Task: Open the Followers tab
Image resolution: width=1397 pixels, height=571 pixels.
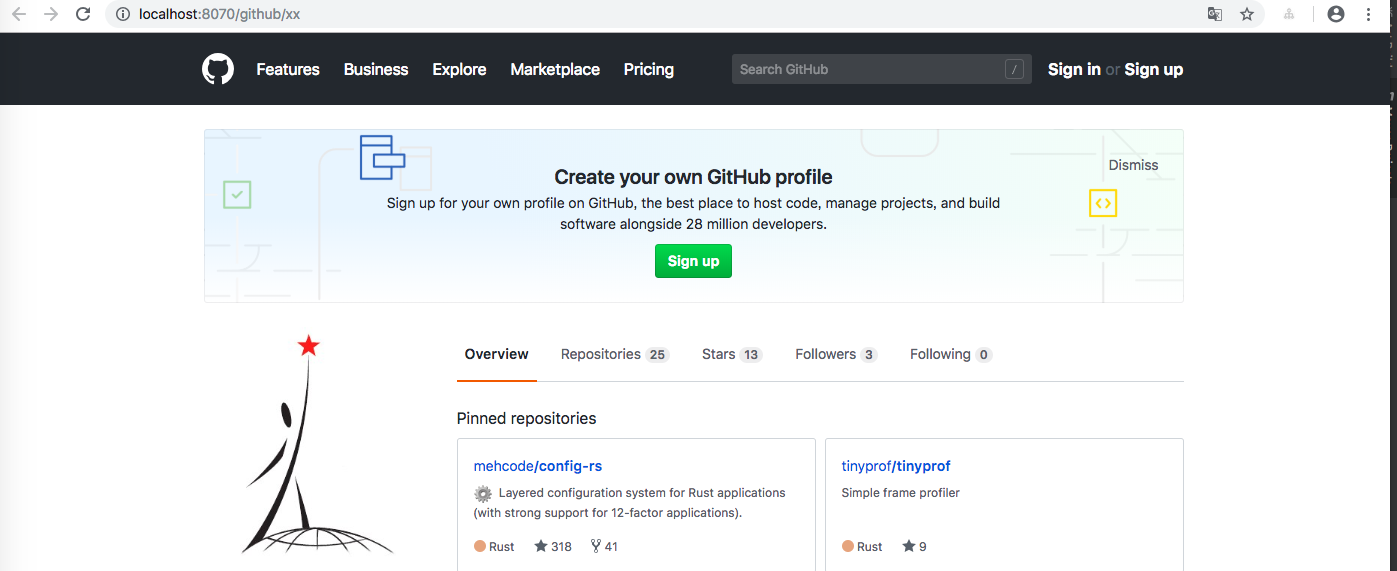Action: [x=836, y=354]
